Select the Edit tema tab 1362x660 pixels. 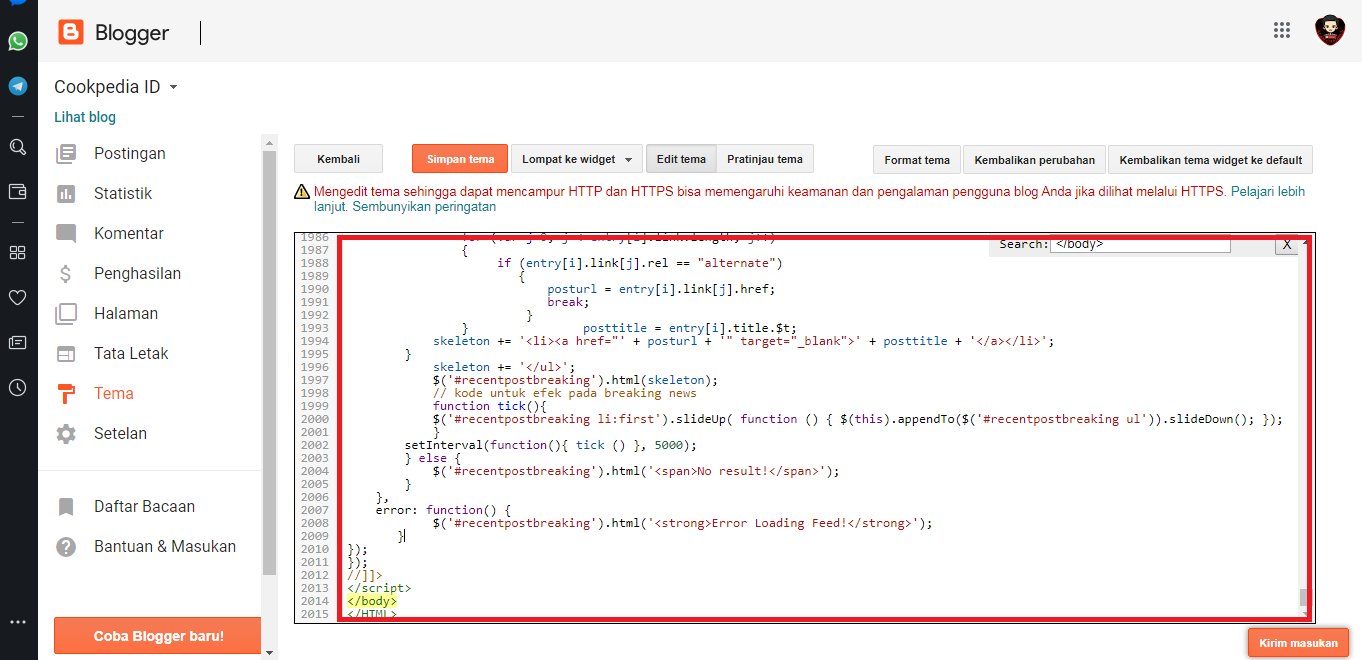680,159
